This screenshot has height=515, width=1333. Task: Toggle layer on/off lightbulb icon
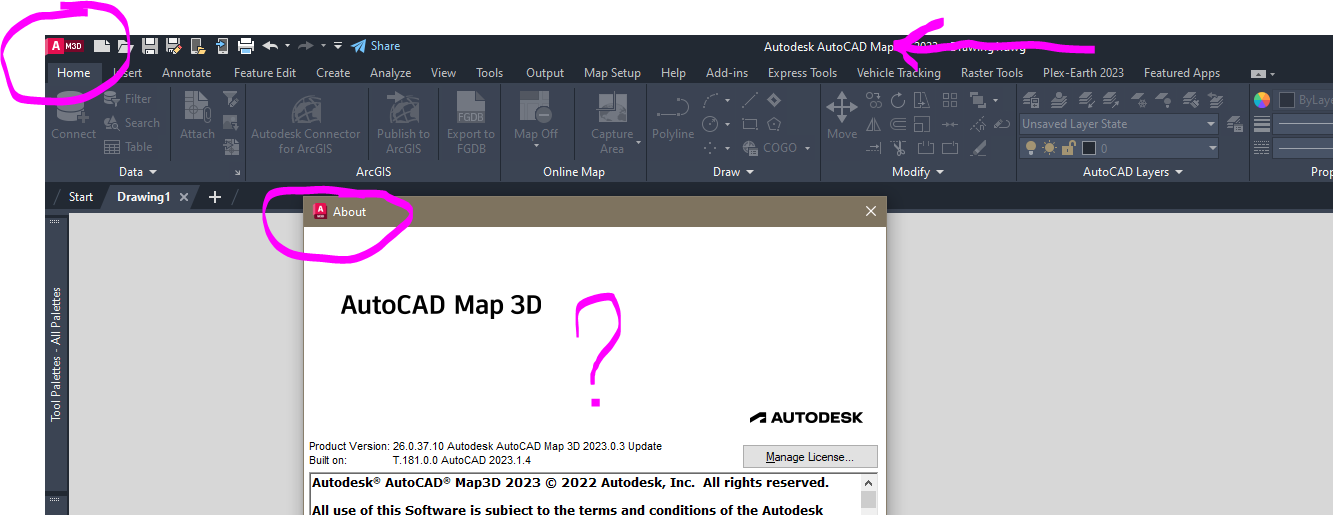tap(1030, 148)
